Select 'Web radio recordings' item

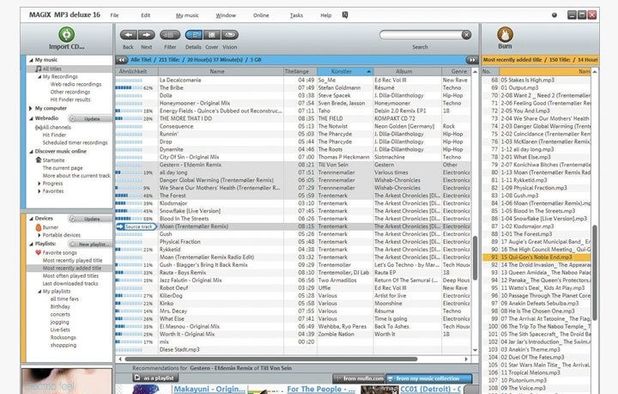pyautogui.click(x=76, y=84)
